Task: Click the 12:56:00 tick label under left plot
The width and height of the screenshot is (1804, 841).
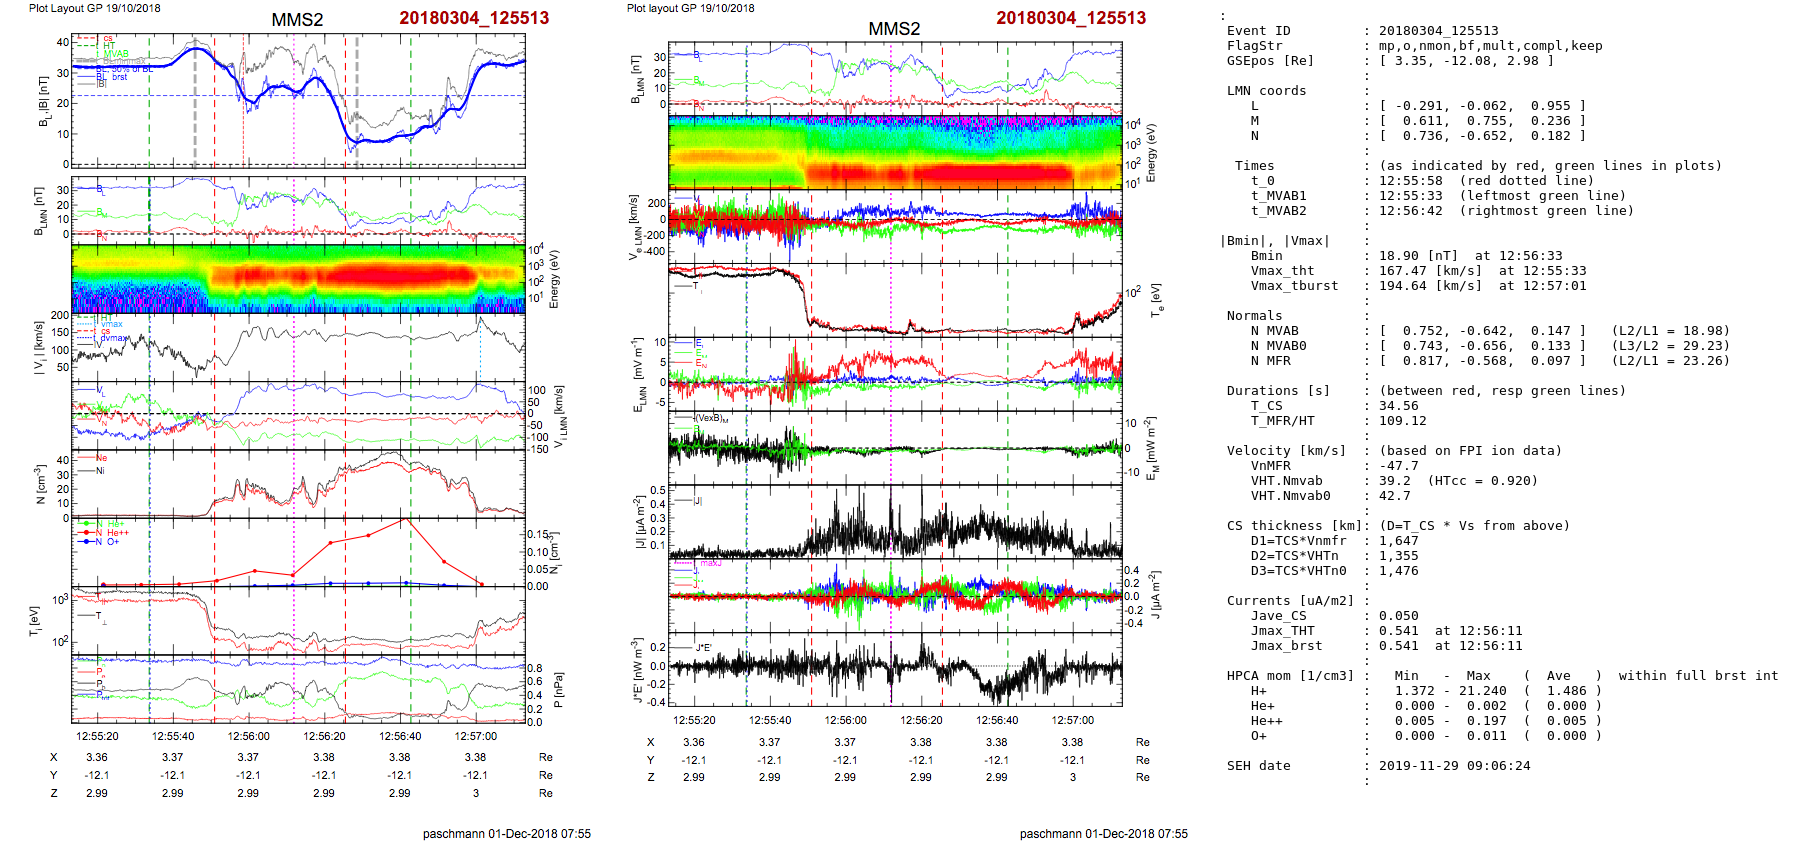Action: pyautogui.click(x=248, y=736)
